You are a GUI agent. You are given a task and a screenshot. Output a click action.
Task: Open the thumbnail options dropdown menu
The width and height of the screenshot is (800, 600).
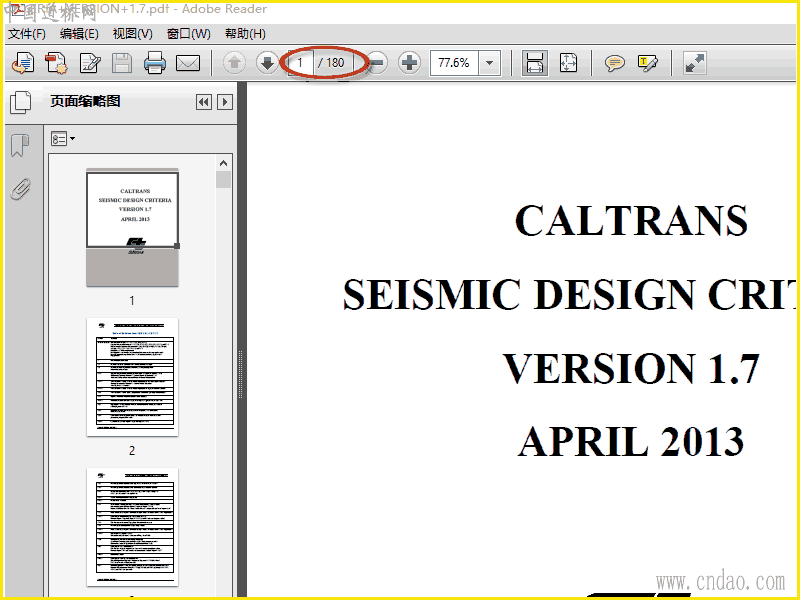(x=63, y=139)
